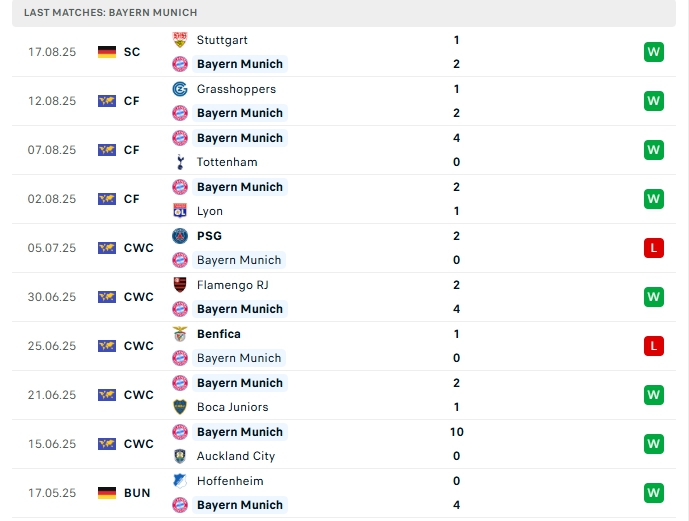
Task: Click the red L badge for Benfica match
Action: [654, 346]
